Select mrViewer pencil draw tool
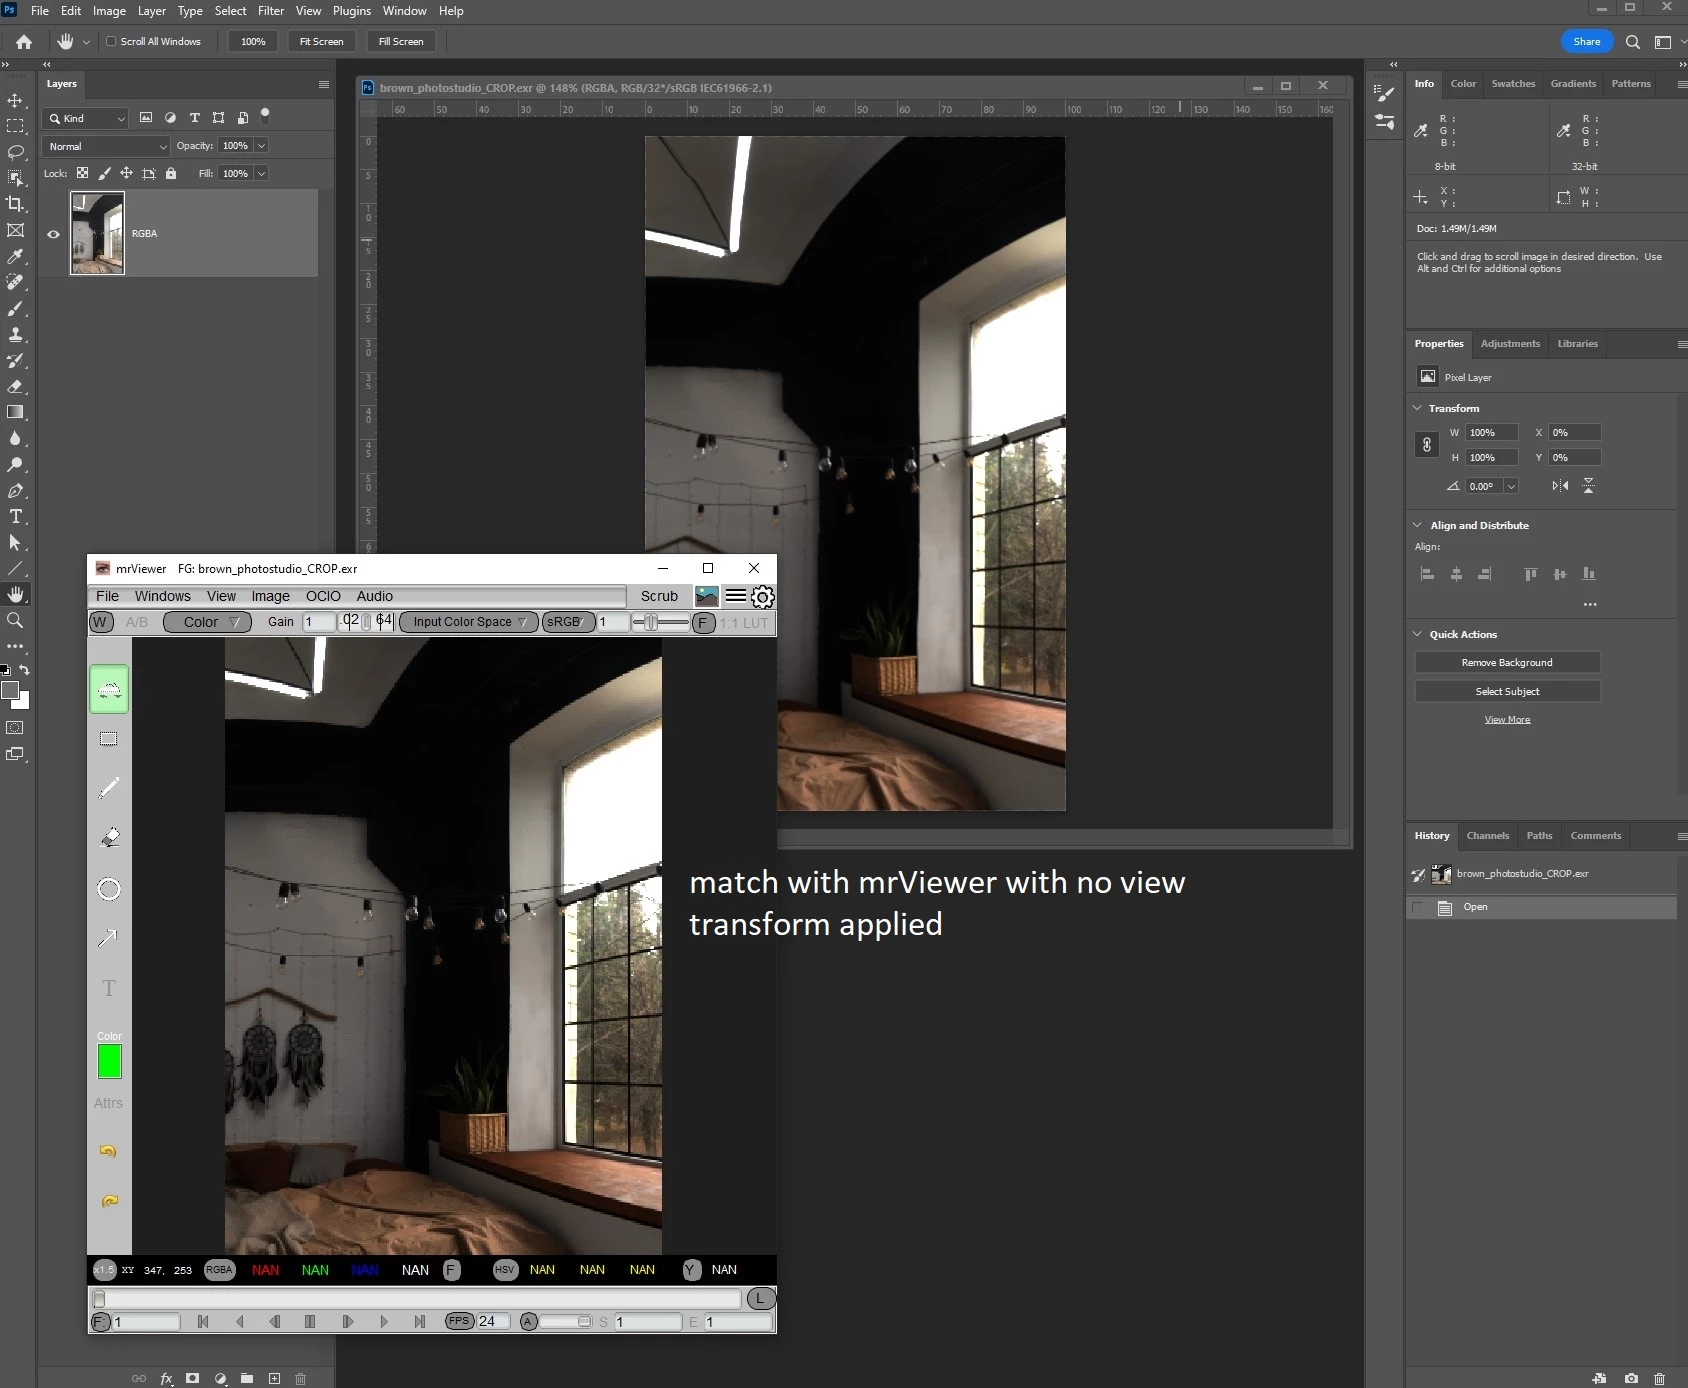 (x=109, y=788)
